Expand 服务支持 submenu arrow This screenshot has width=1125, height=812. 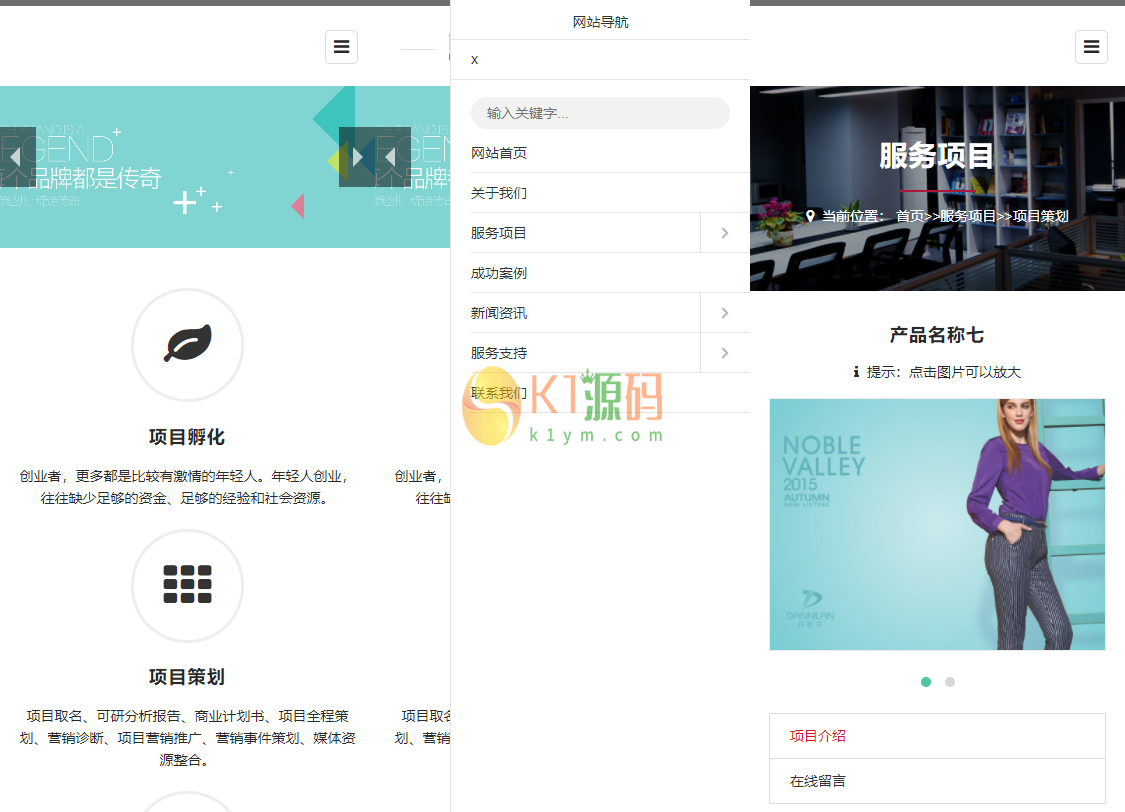click(x=725, y=353)
